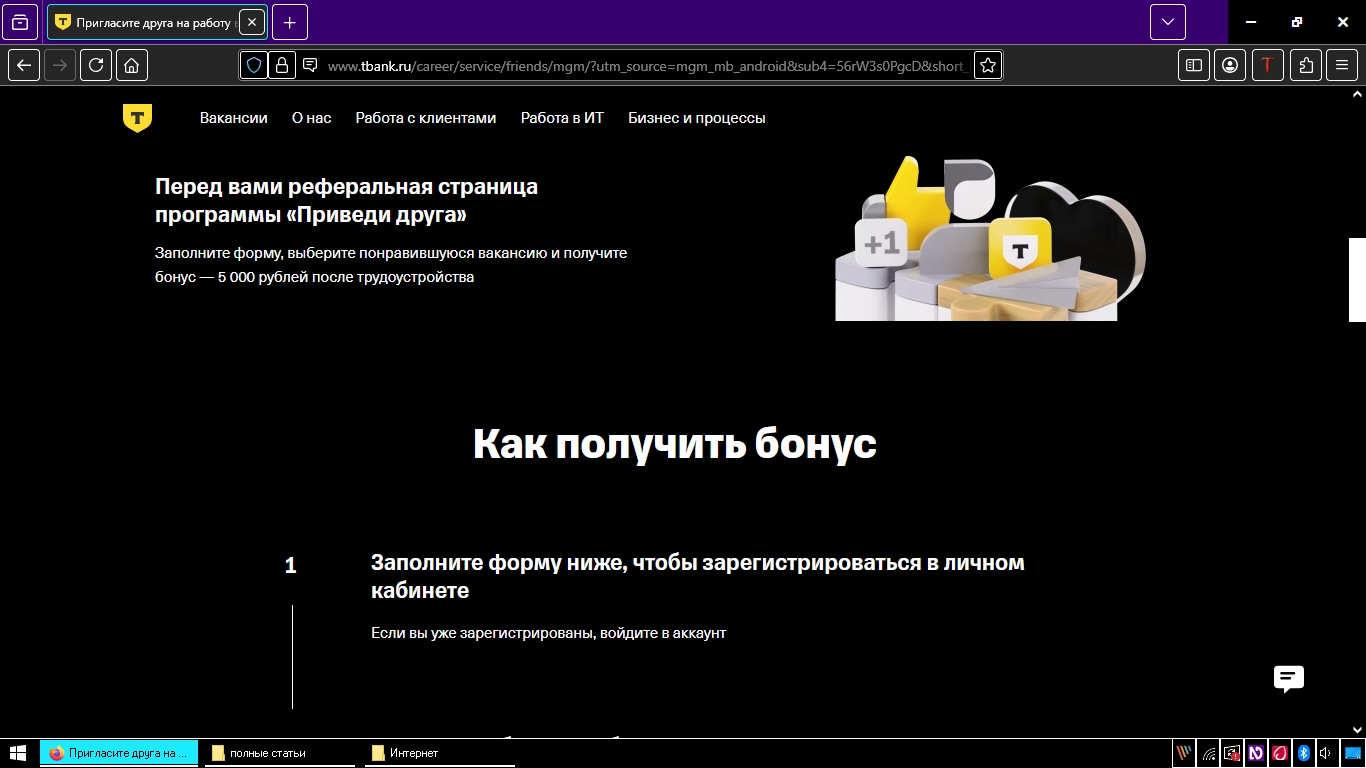
Task: Bookmark this page with the star
Action: pyautogui.click(x=988, y=65)
